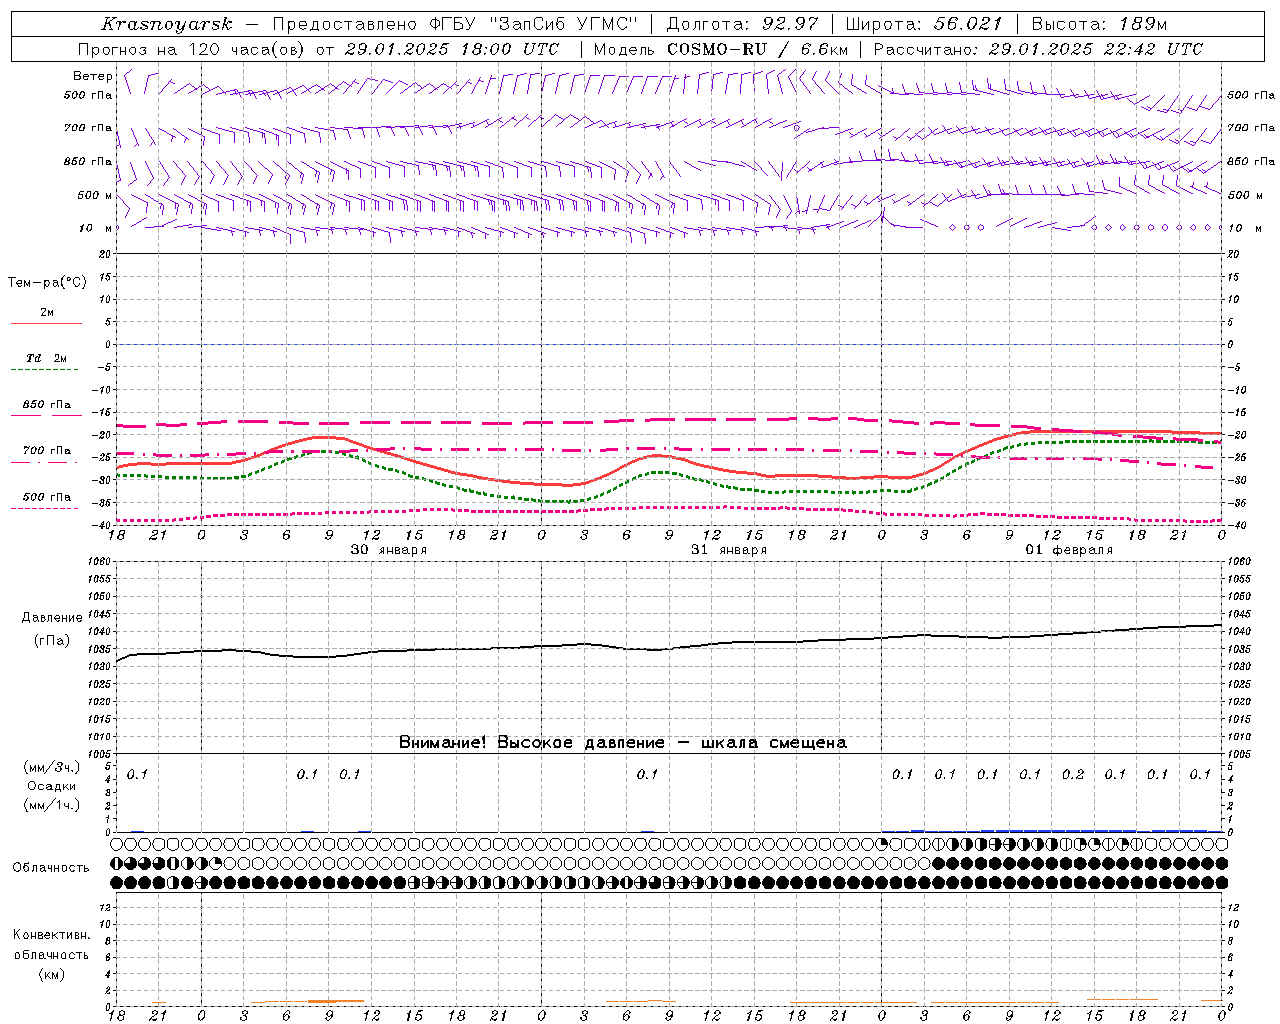Viewport: 1280px width, 1024px height.
Task: Click the Осадки precipitation label
Action: click(x=52, y=786)
